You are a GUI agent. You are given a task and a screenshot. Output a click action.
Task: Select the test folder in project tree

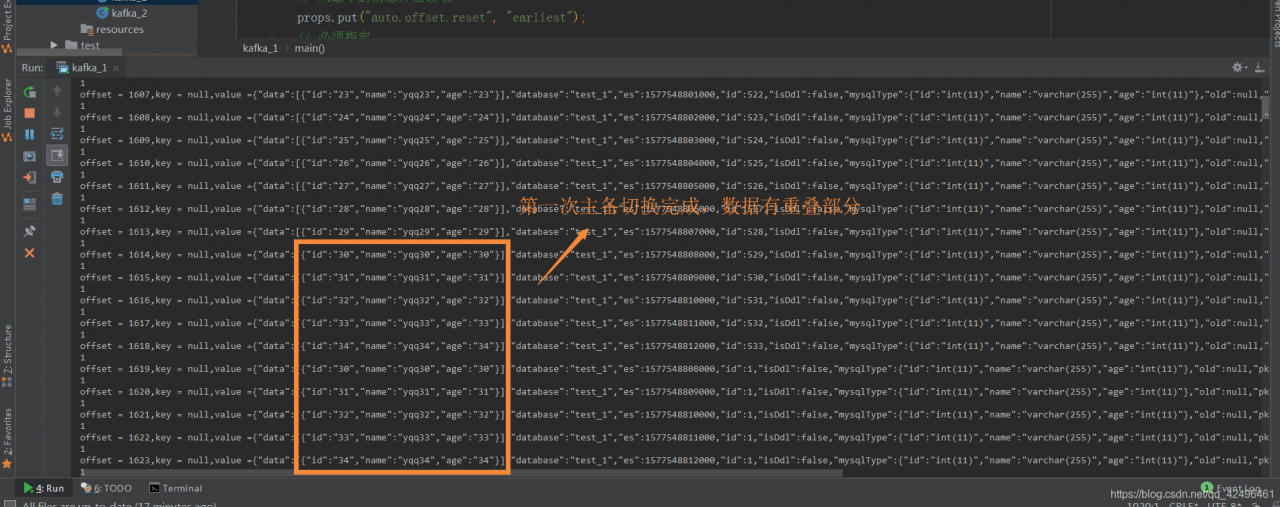82,45
